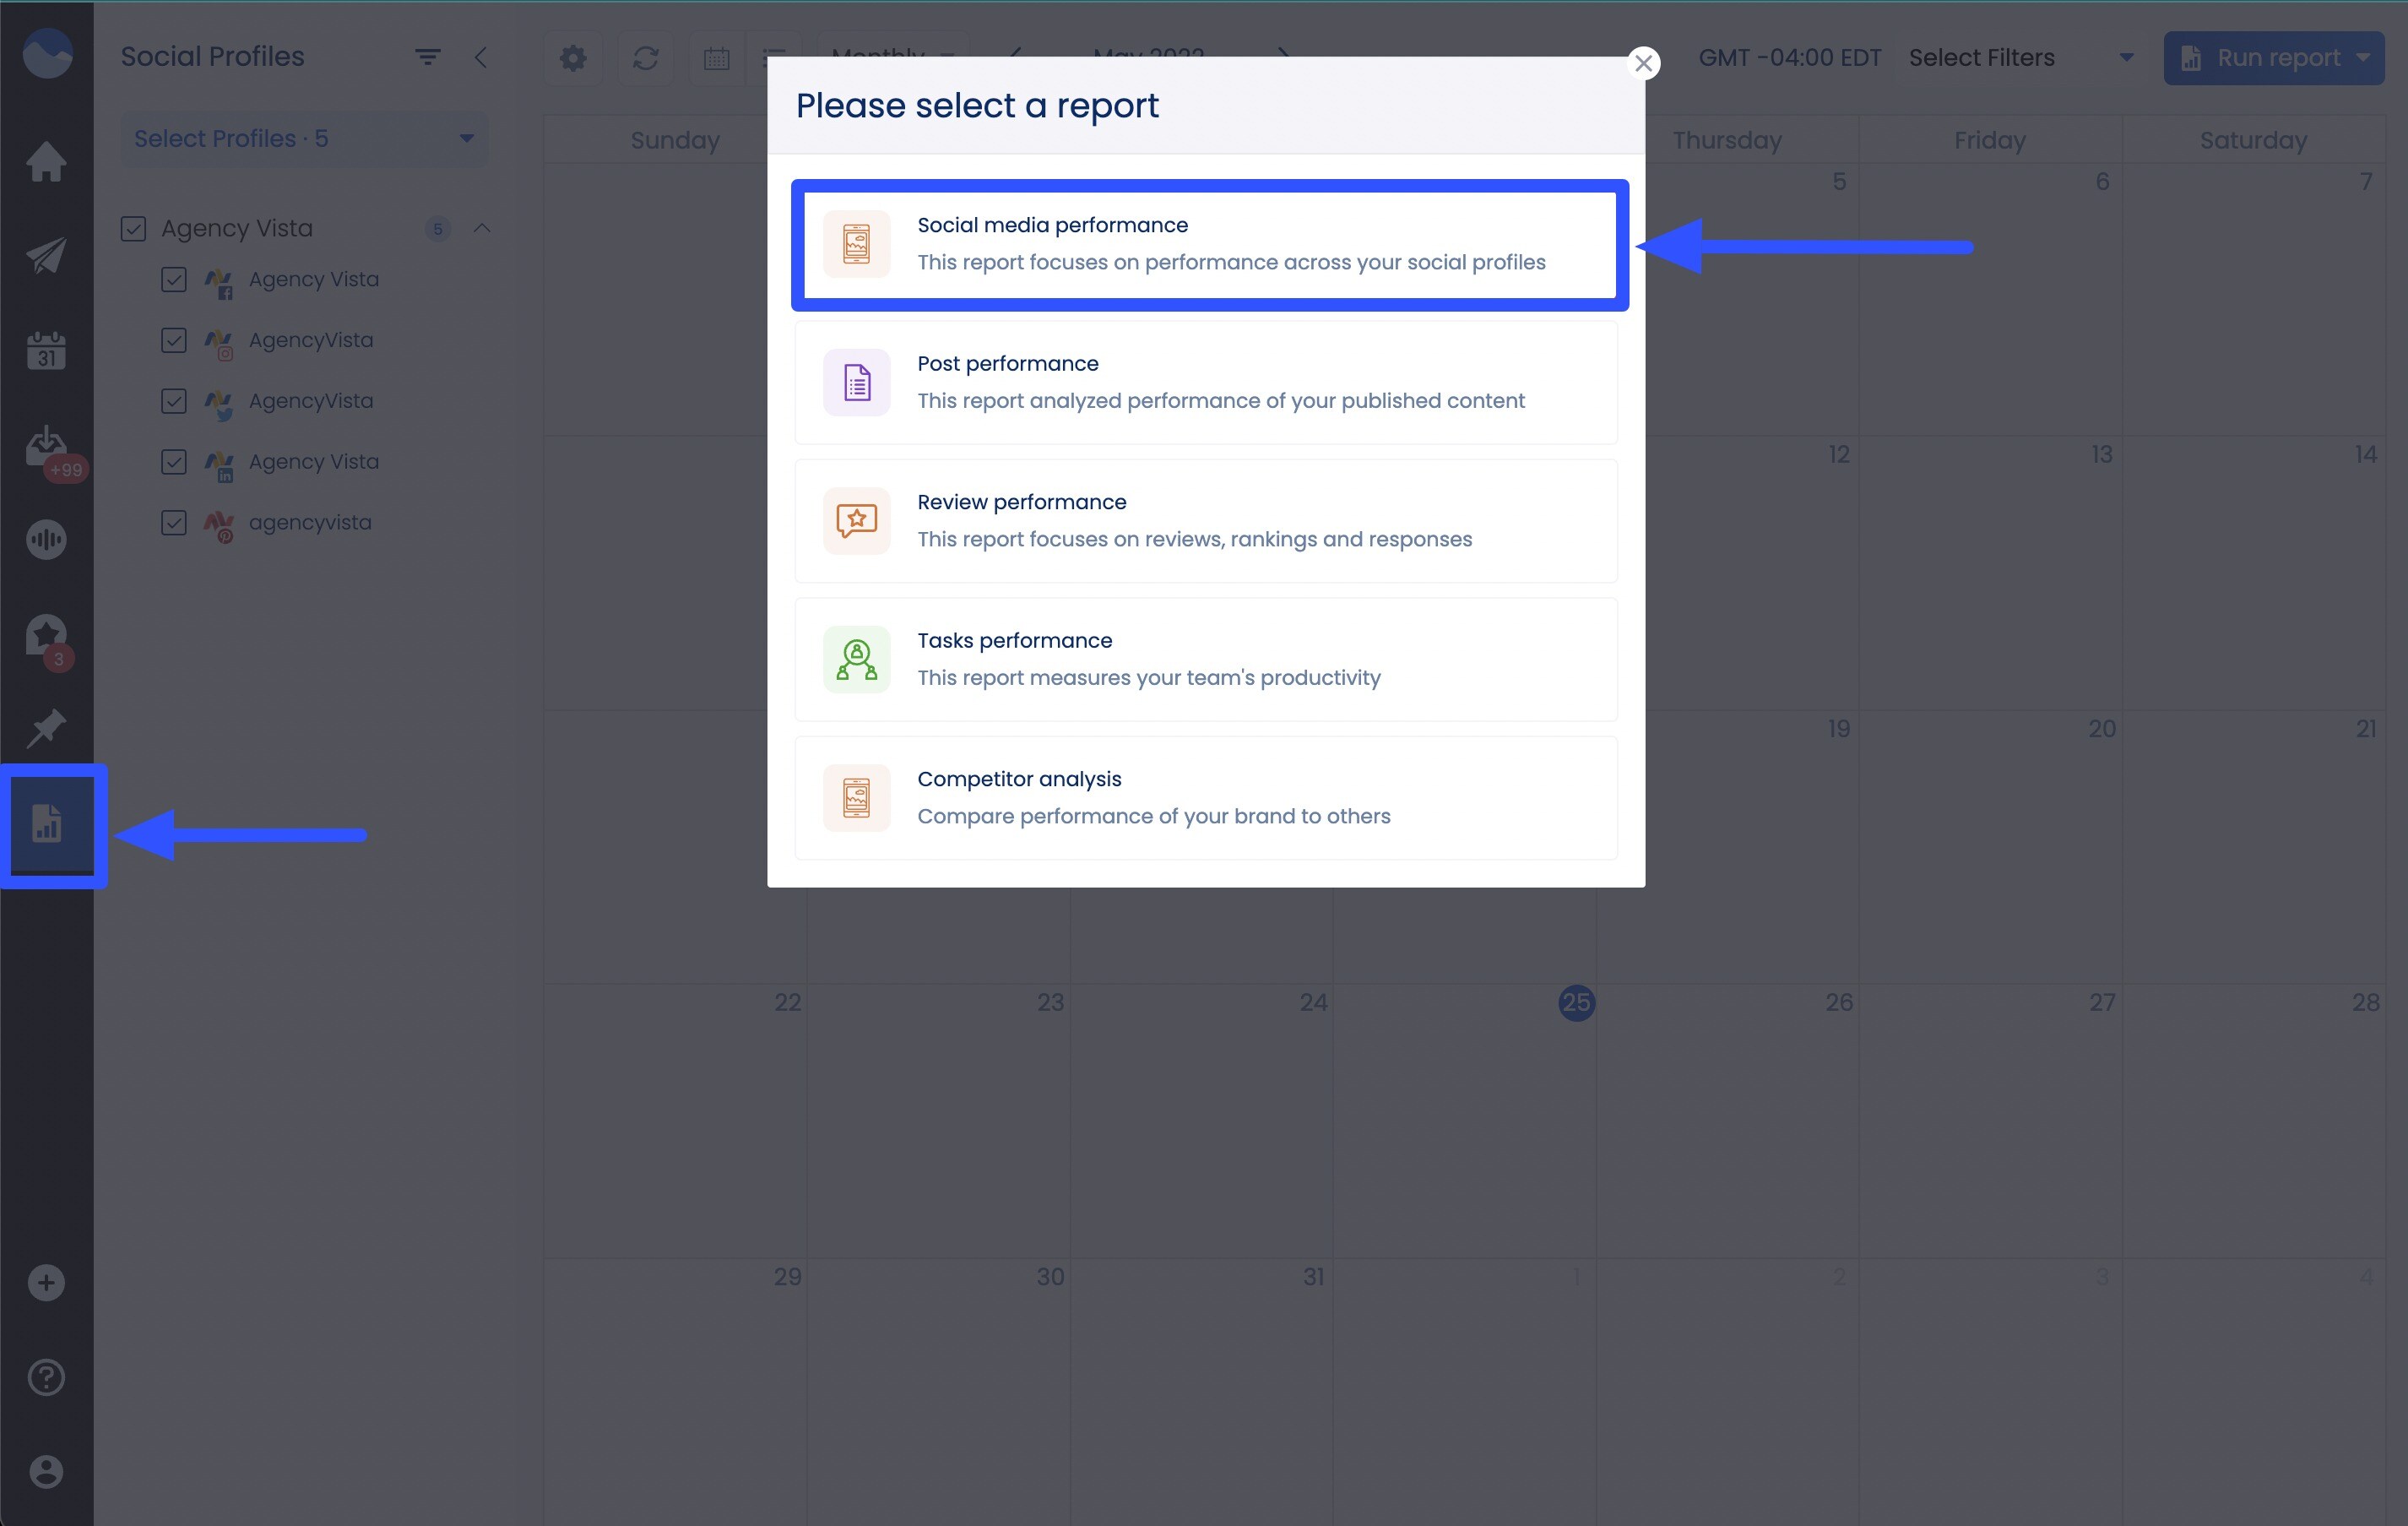Click the reports chart icon in sidebar
The height and width of the screenshot is (1526, 2408).
pos(47,824)
